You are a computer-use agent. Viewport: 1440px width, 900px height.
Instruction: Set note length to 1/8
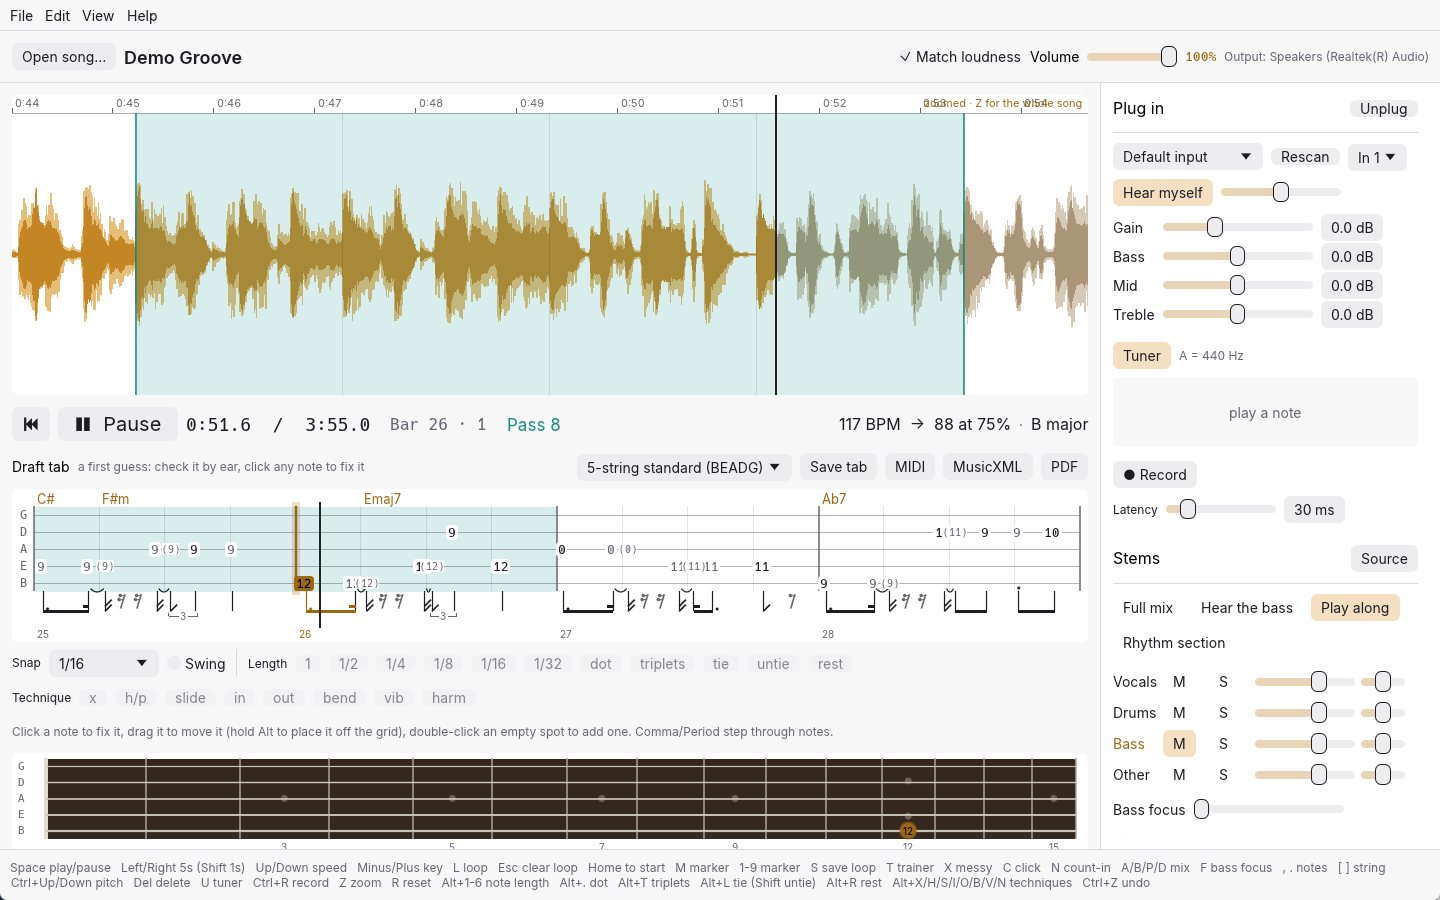tap(443, 664)
